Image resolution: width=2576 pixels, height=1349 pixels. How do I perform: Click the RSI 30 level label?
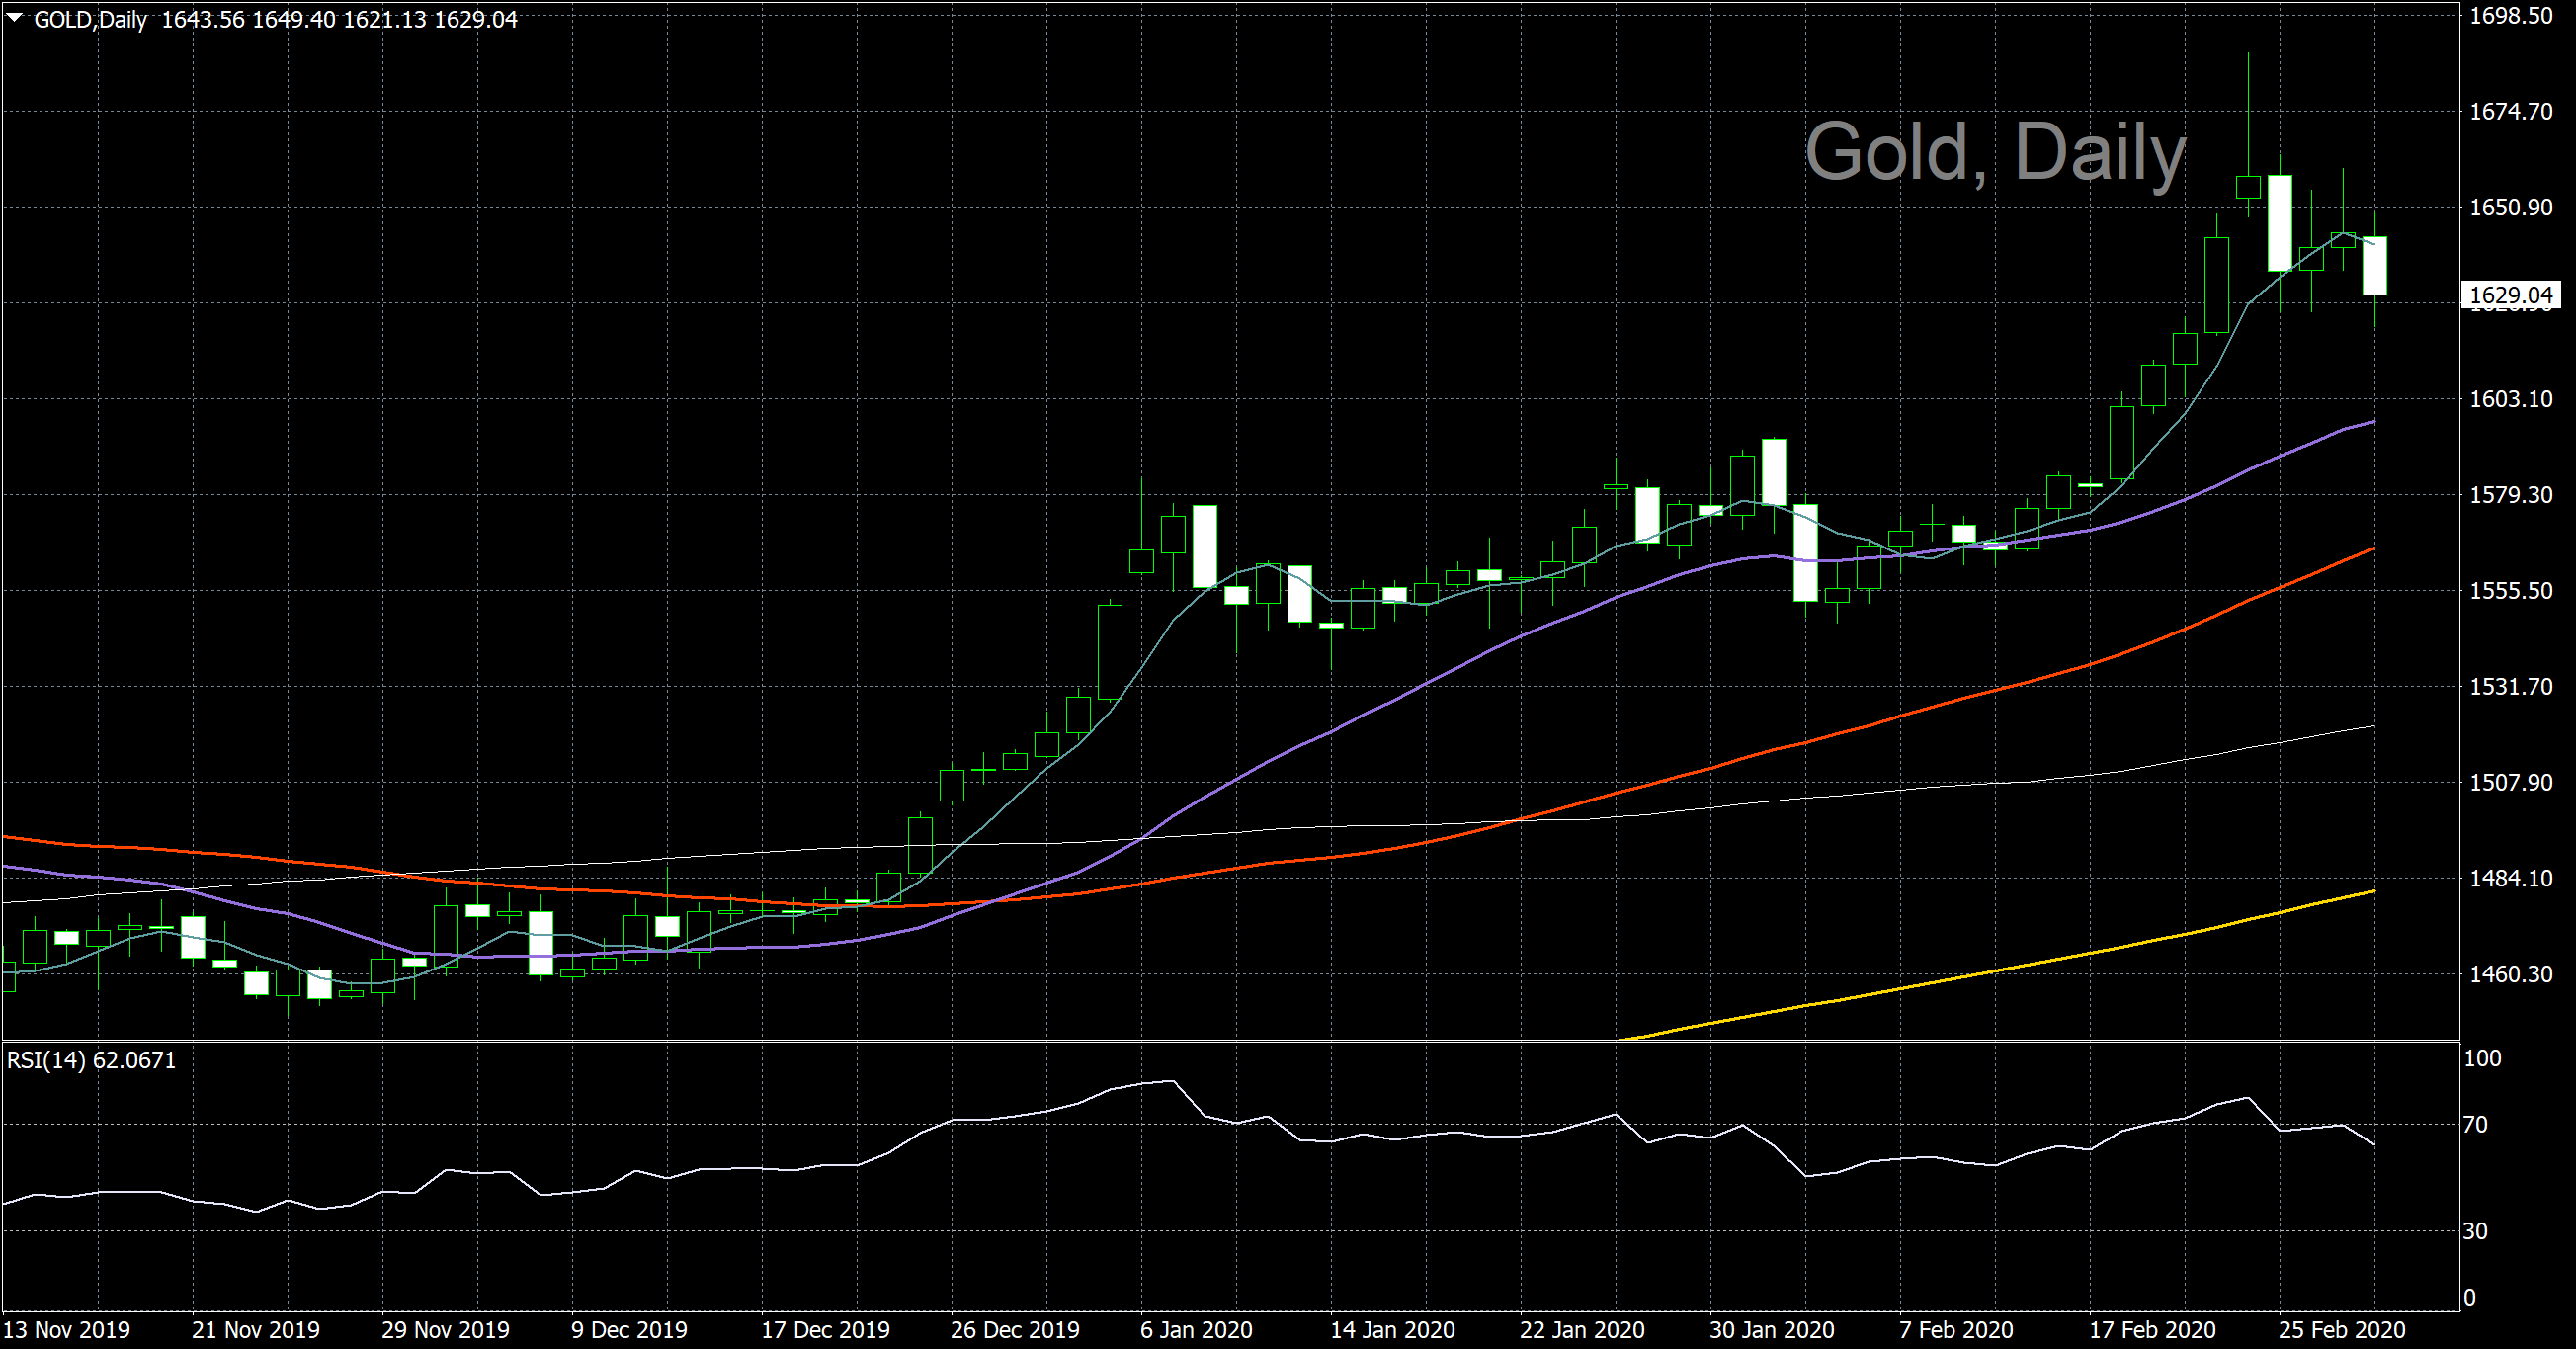[x=2475, y=1231]
